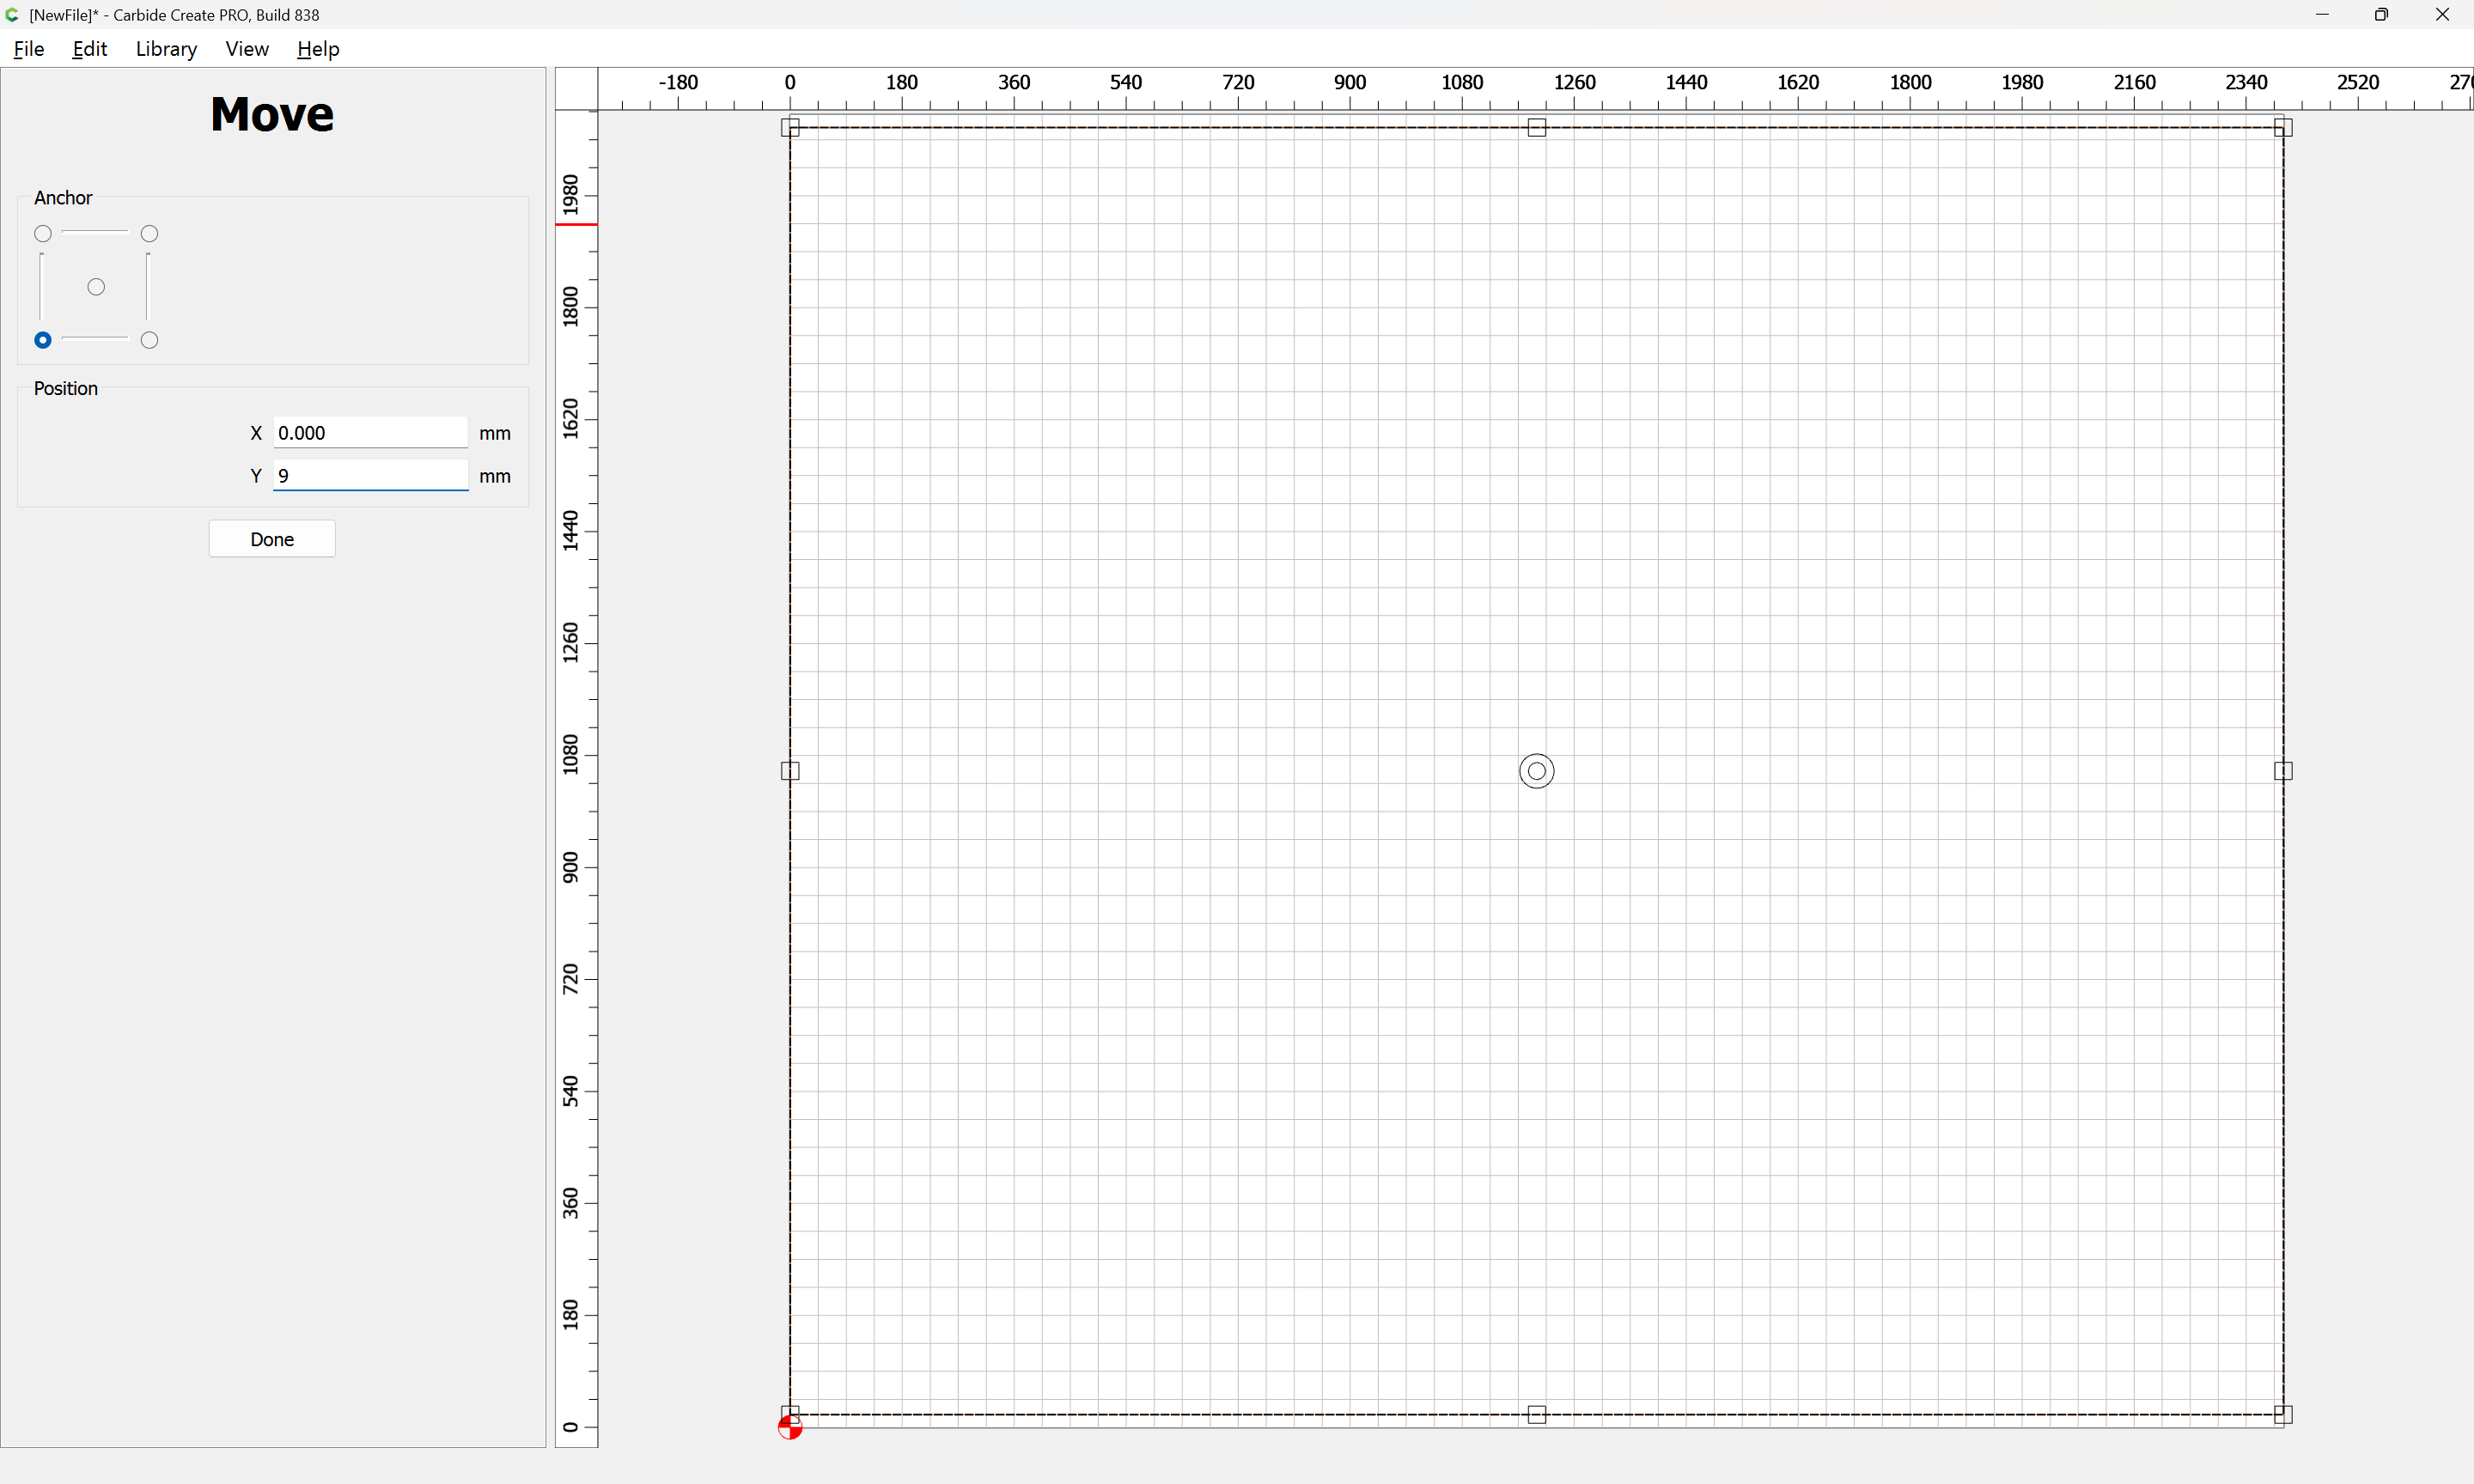
Task: Open the View menu
Action: tap(246, 49)
